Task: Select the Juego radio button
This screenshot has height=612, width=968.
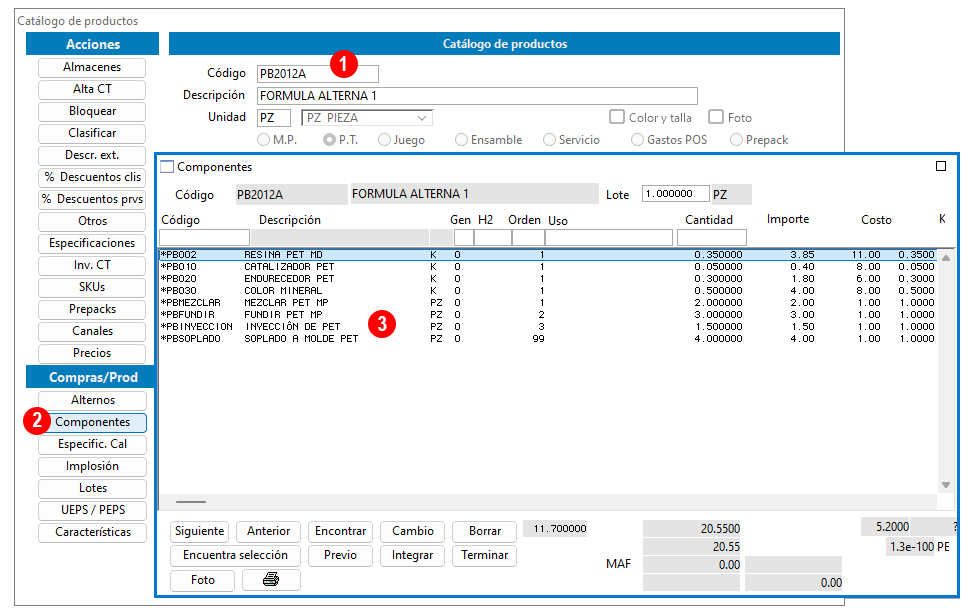Action: click(x=384, y=140)
